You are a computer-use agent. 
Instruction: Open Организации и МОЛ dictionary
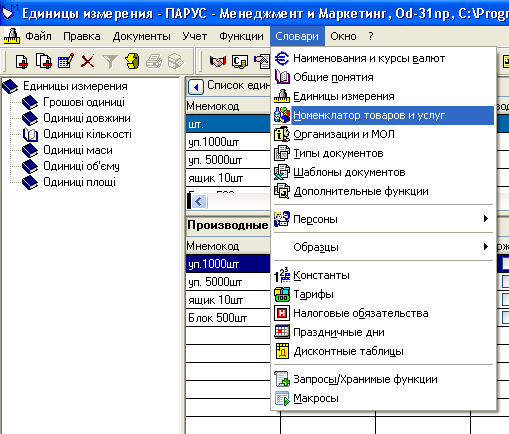click(x=383, y=134)
